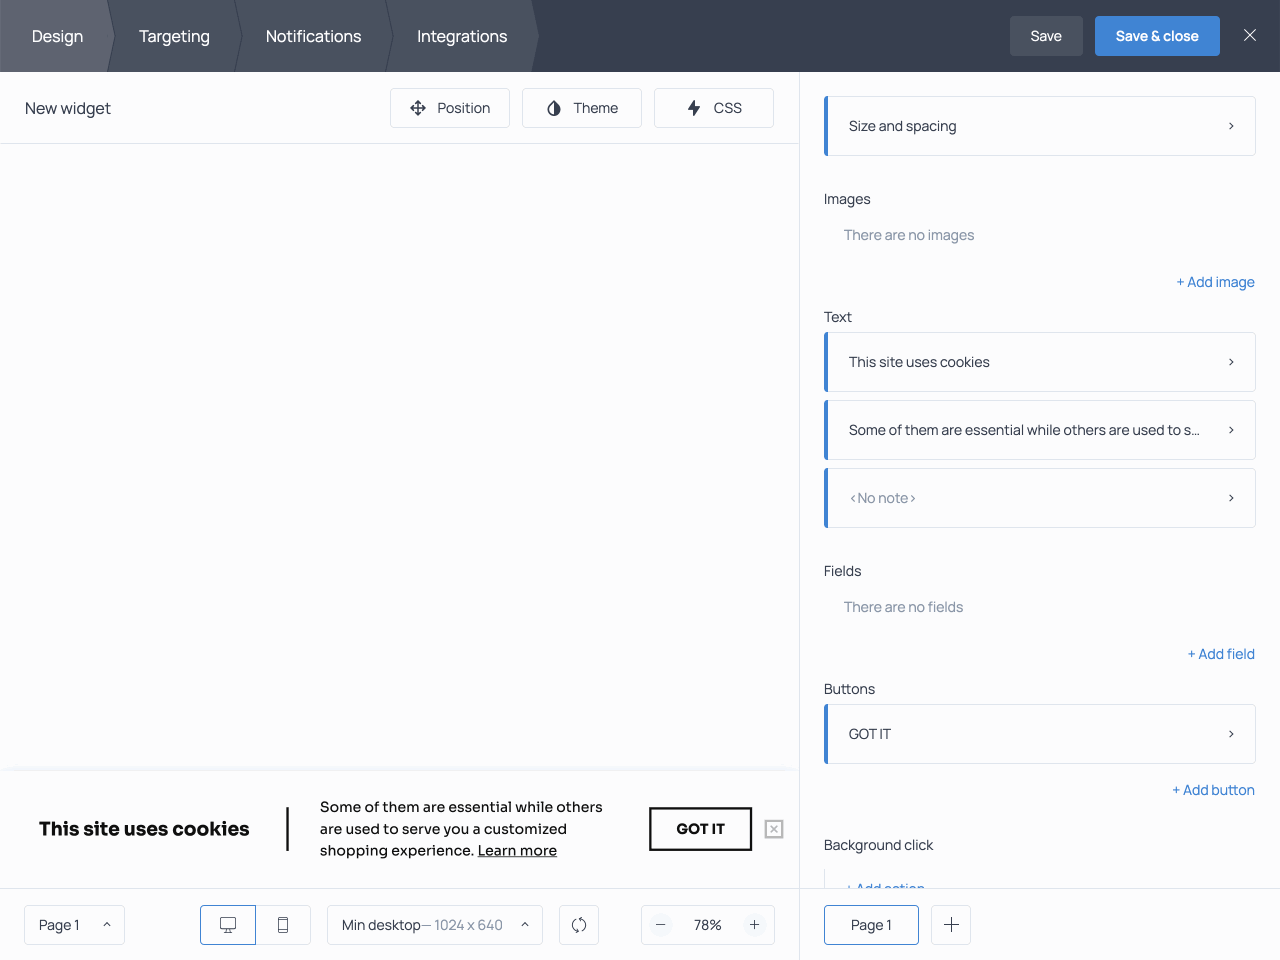Switch preview to desktop view

coord(227,925)
